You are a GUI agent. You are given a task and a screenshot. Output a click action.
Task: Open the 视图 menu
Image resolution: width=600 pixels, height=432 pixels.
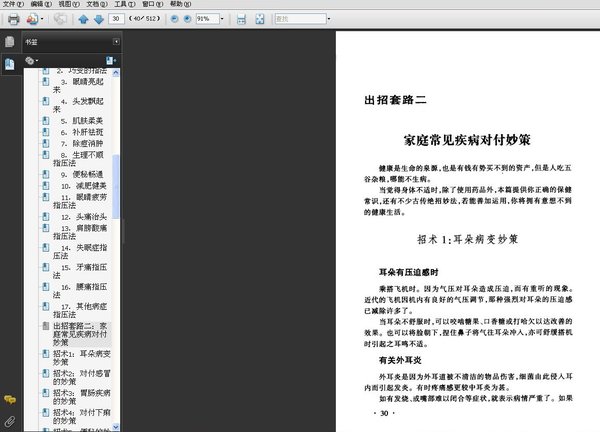[x=69, y=4]
